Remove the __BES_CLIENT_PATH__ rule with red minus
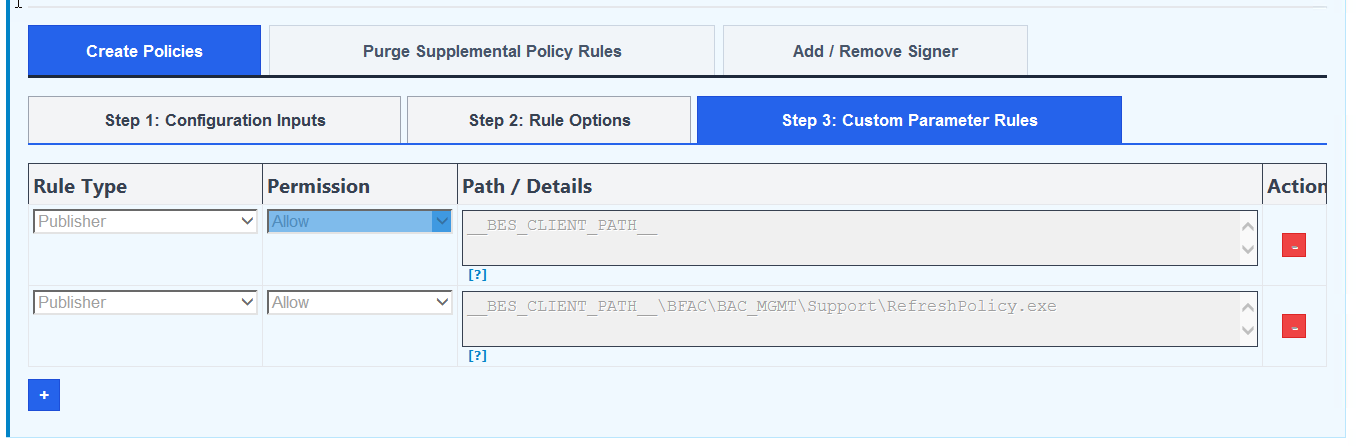1356x446 pixels. (1294, 245)
